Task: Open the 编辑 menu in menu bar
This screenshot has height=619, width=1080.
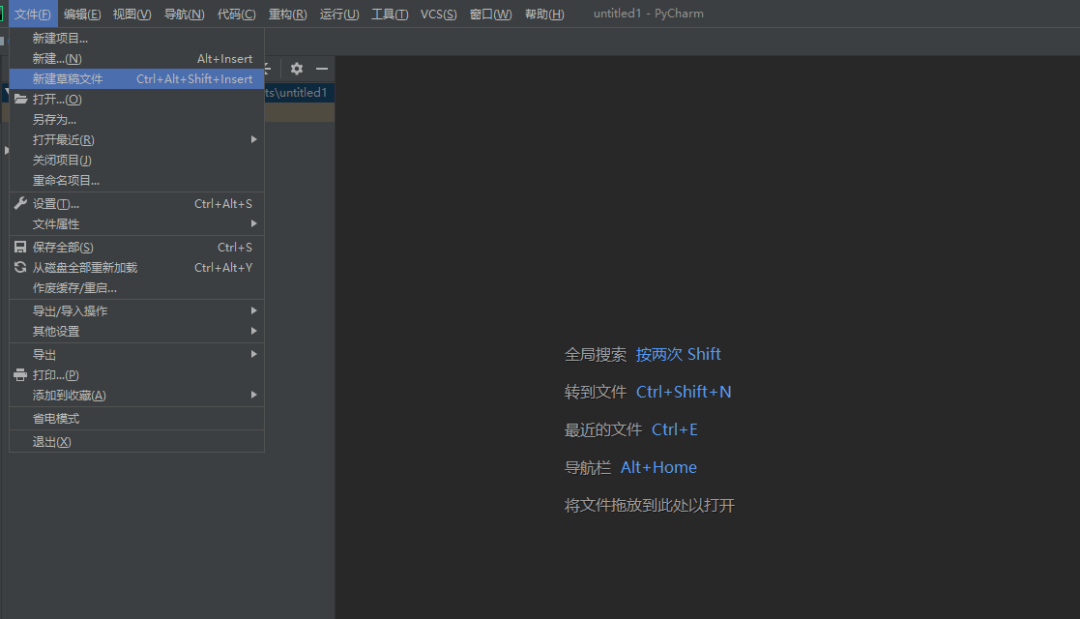Action: click(x=82, y=14)
